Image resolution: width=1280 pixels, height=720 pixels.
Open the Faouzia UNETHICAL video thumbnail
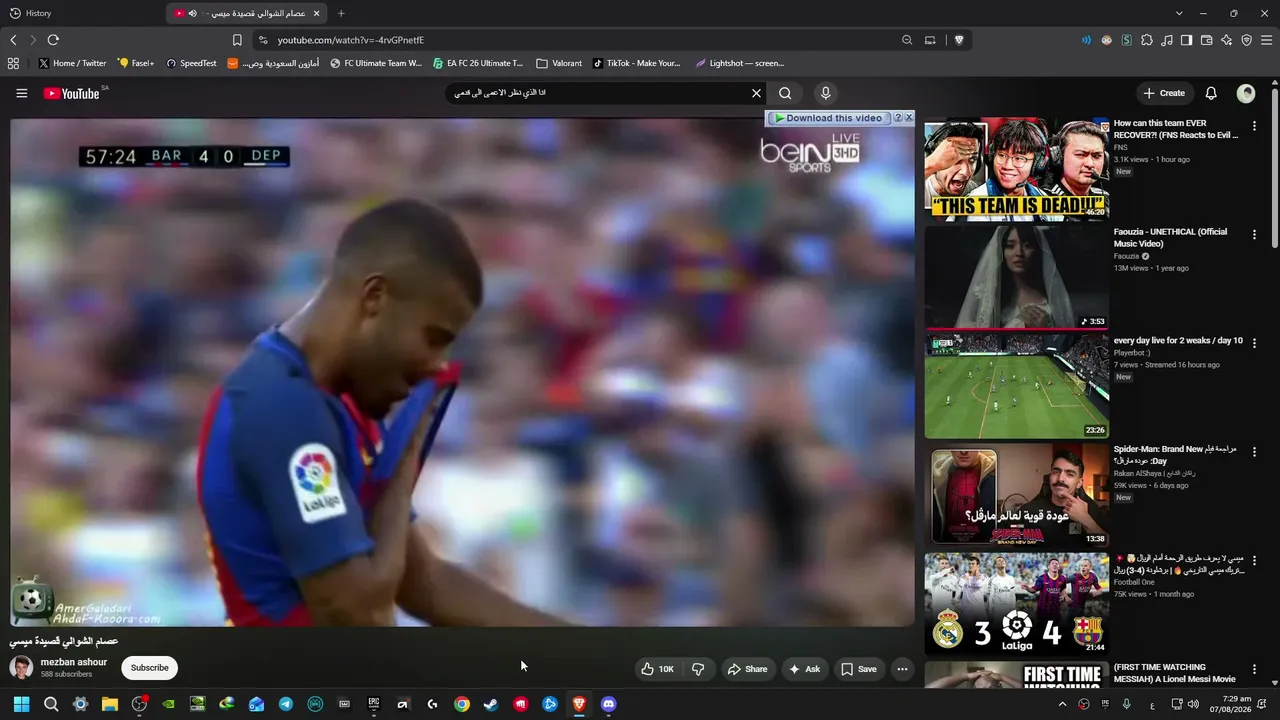tap(1016, 277)
